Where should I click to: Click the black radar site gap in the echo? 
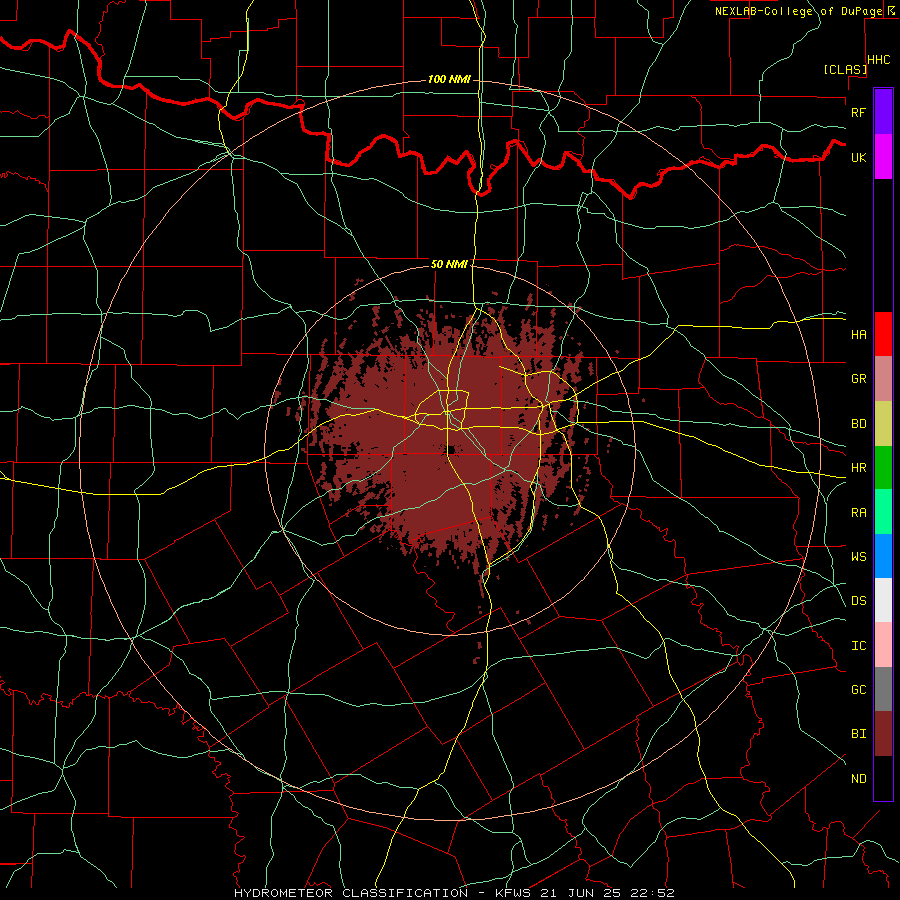tap(451, 449)
